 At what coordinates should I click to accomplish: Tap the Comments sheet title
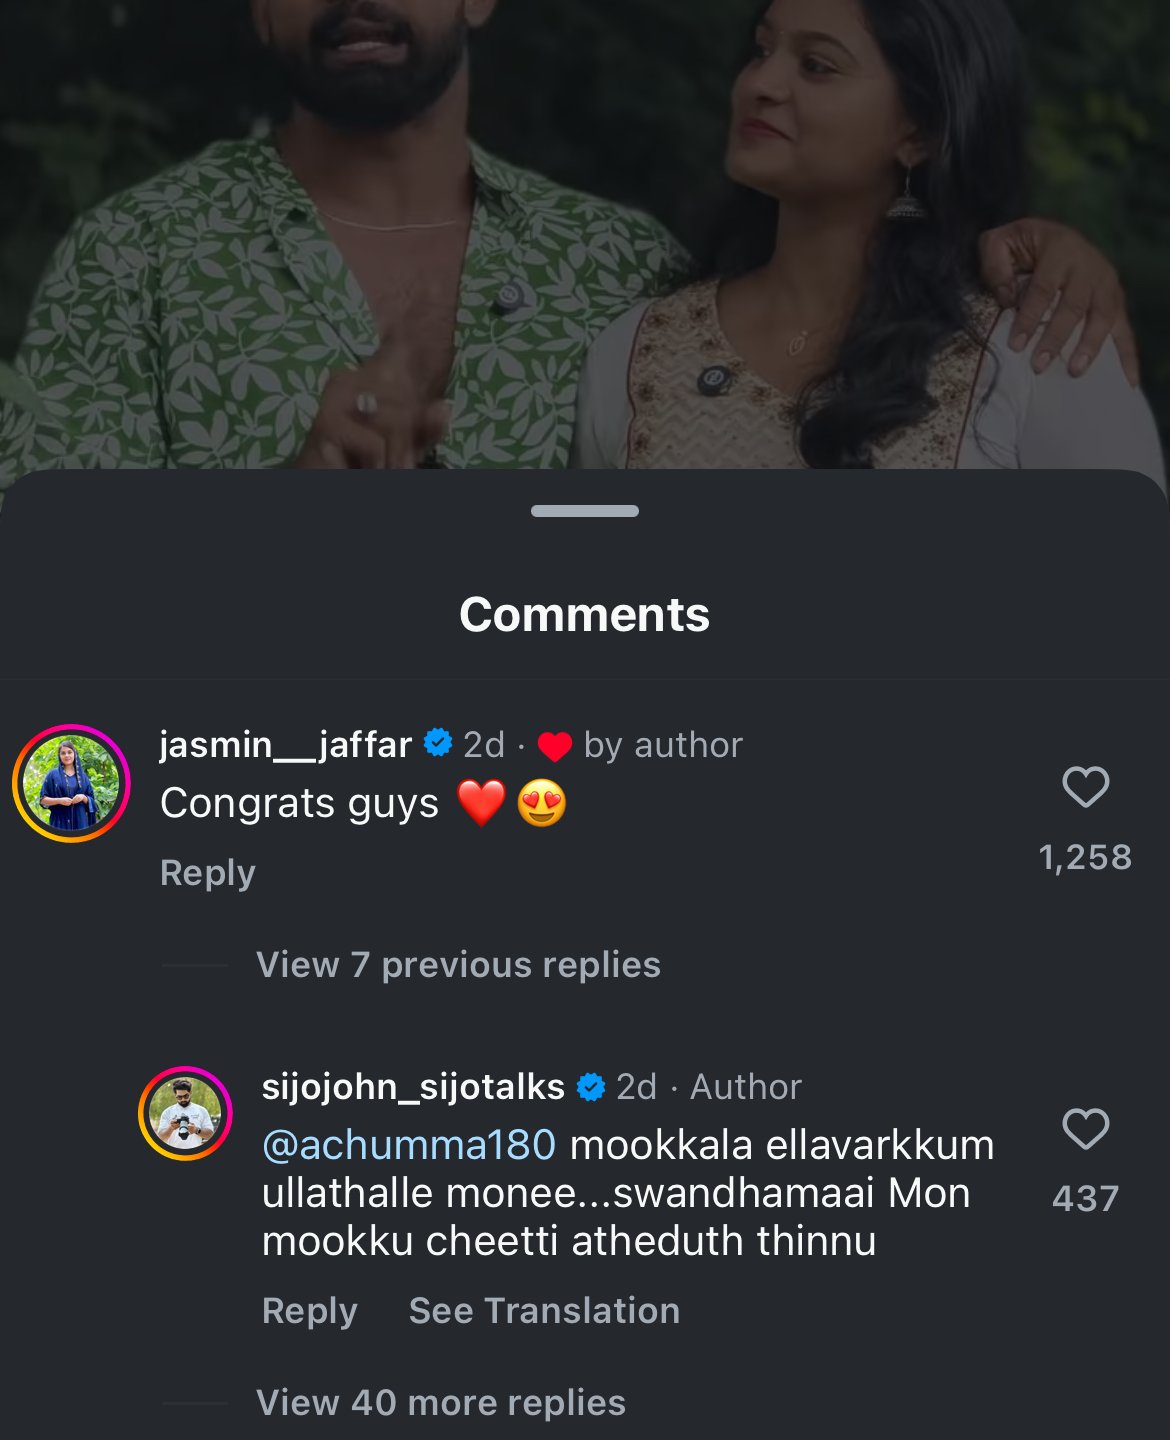coord(585,614)
